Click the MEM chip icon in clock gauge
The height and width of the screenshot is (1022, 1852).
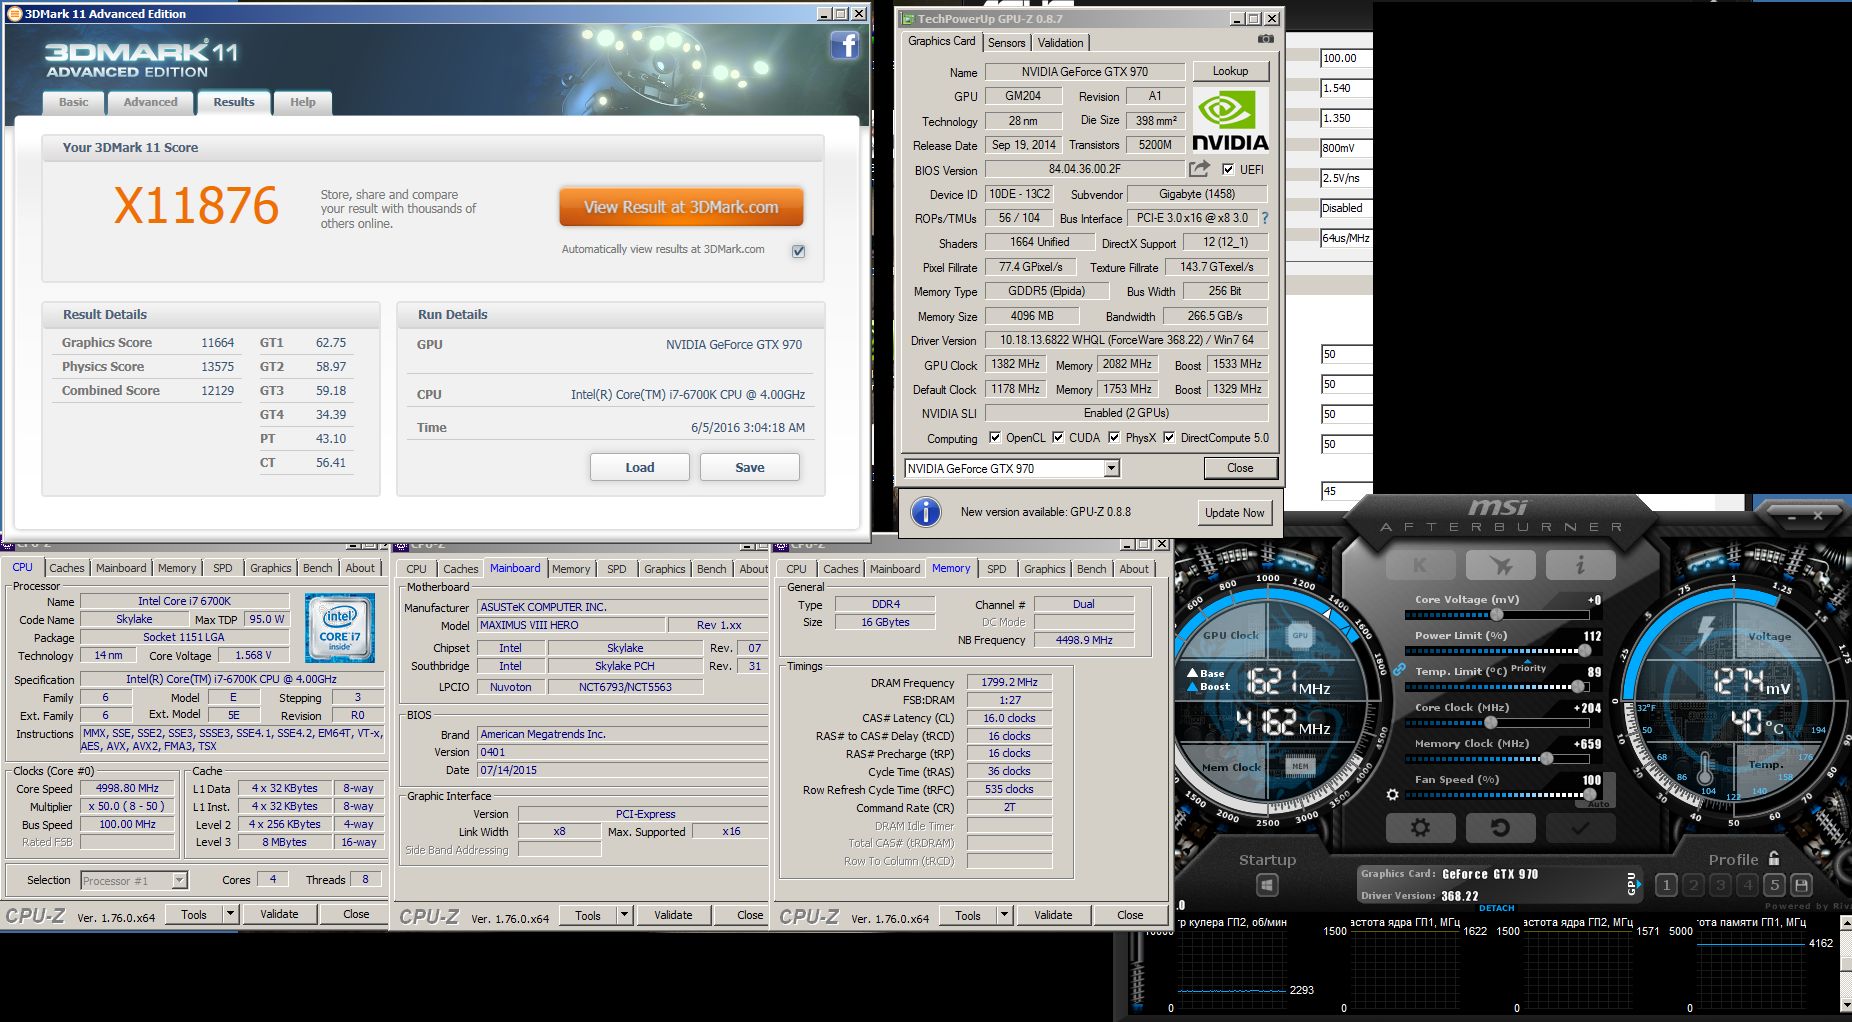1300,767
